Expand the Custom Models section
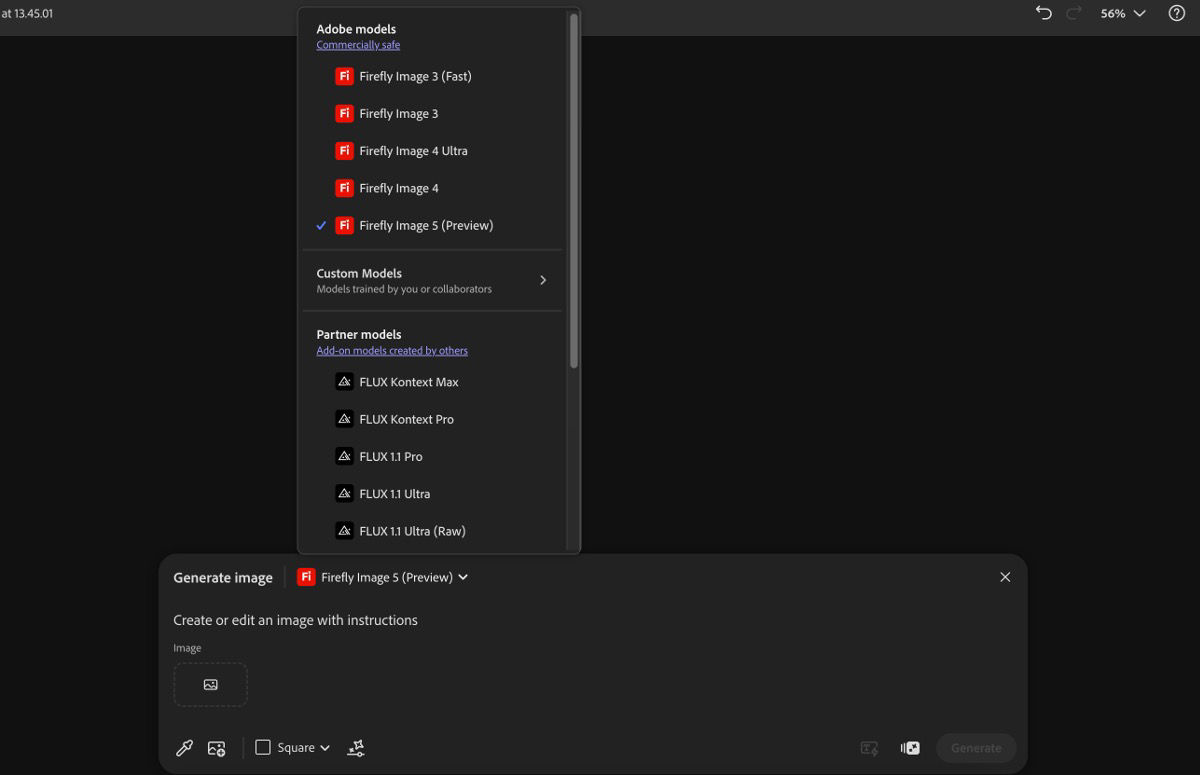 tap(431, 280)
